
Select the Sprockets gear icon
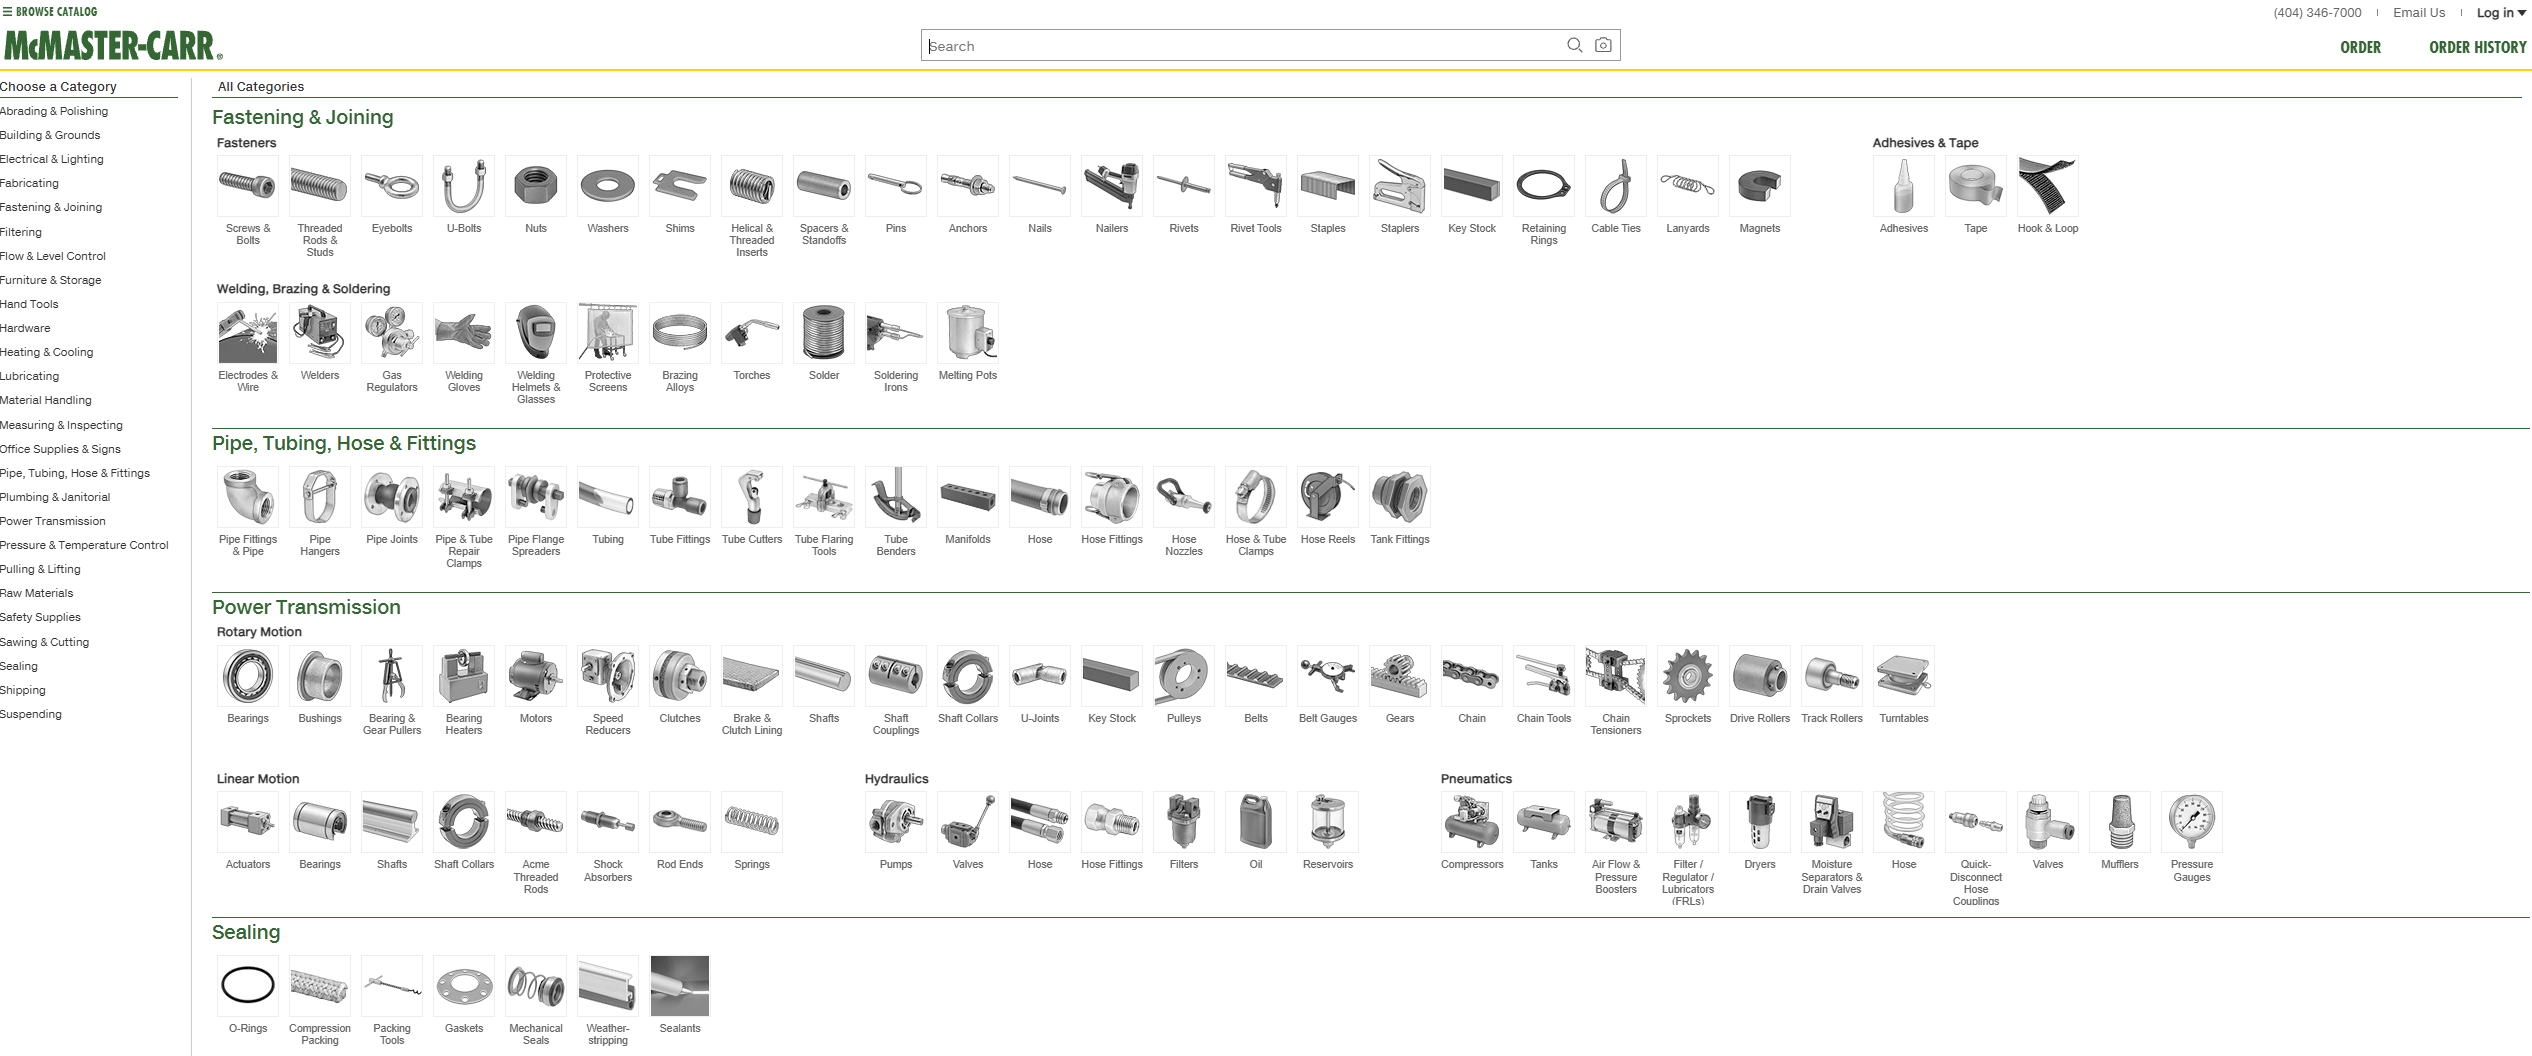pyautogui.click(x=1688, y=676)
